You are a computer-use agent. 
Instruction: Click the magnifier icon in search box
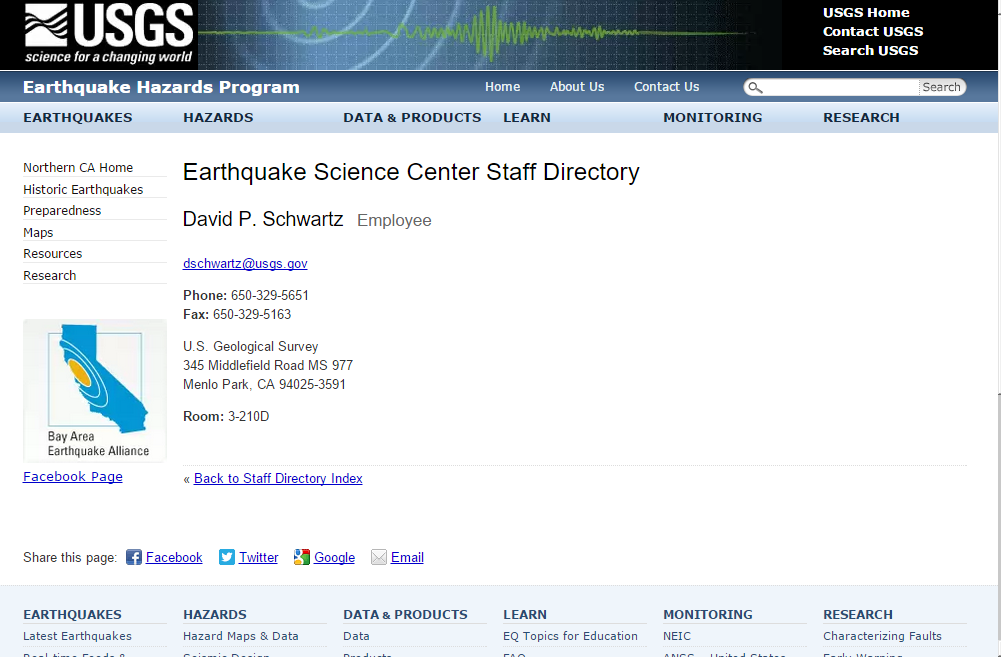[755, 87]
